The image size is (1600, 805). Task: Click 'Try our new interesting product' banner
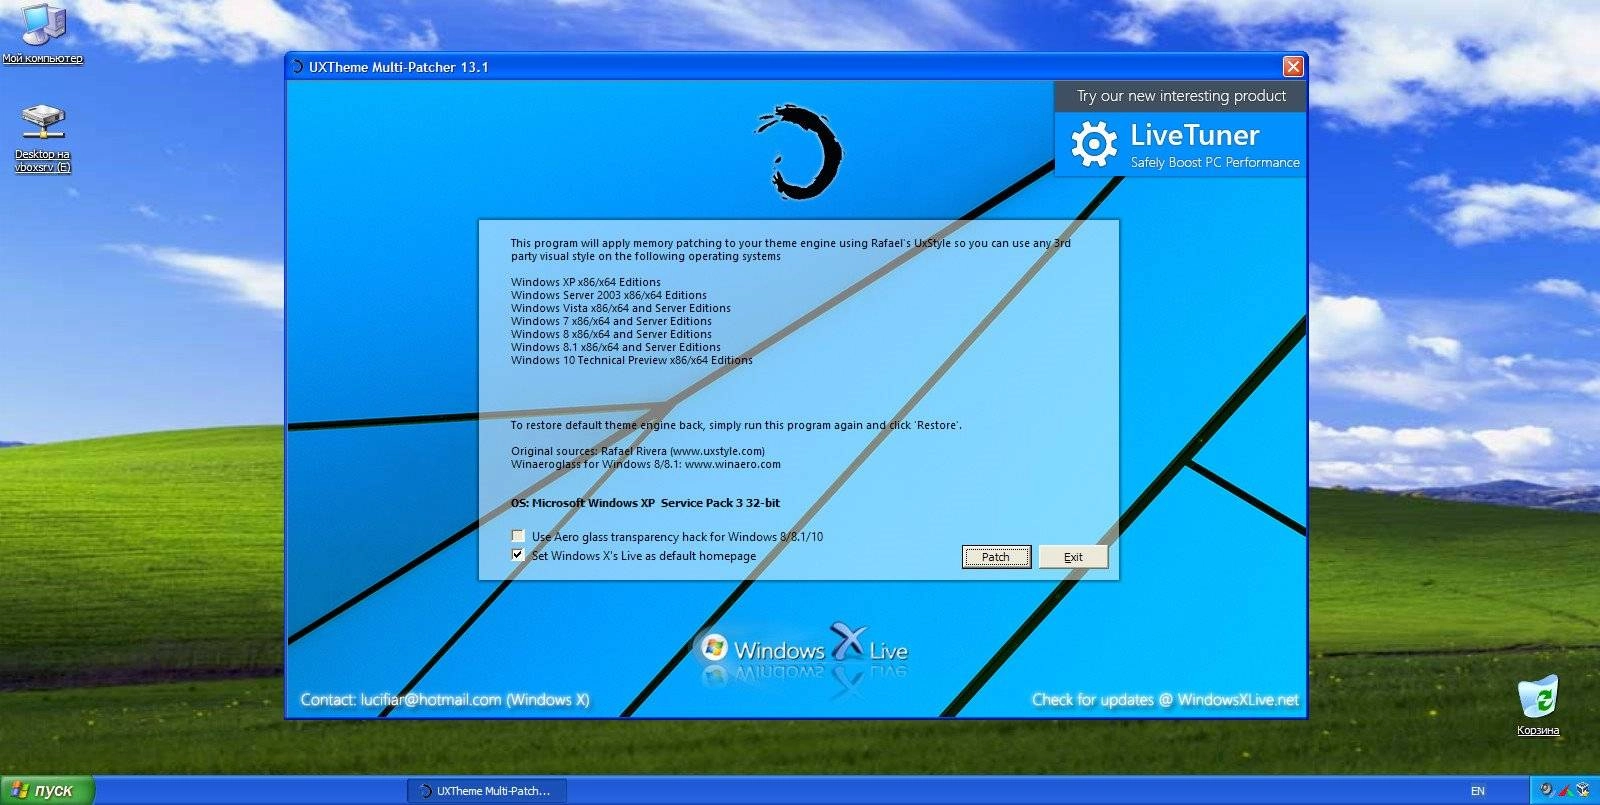[x=1181, y=96]
